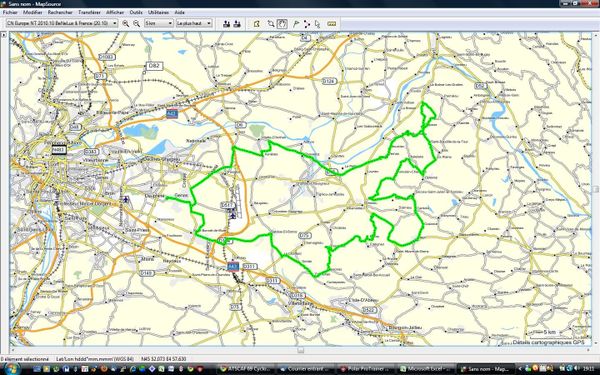Activate the zoom rectangle tool

(x=271, y=24)
